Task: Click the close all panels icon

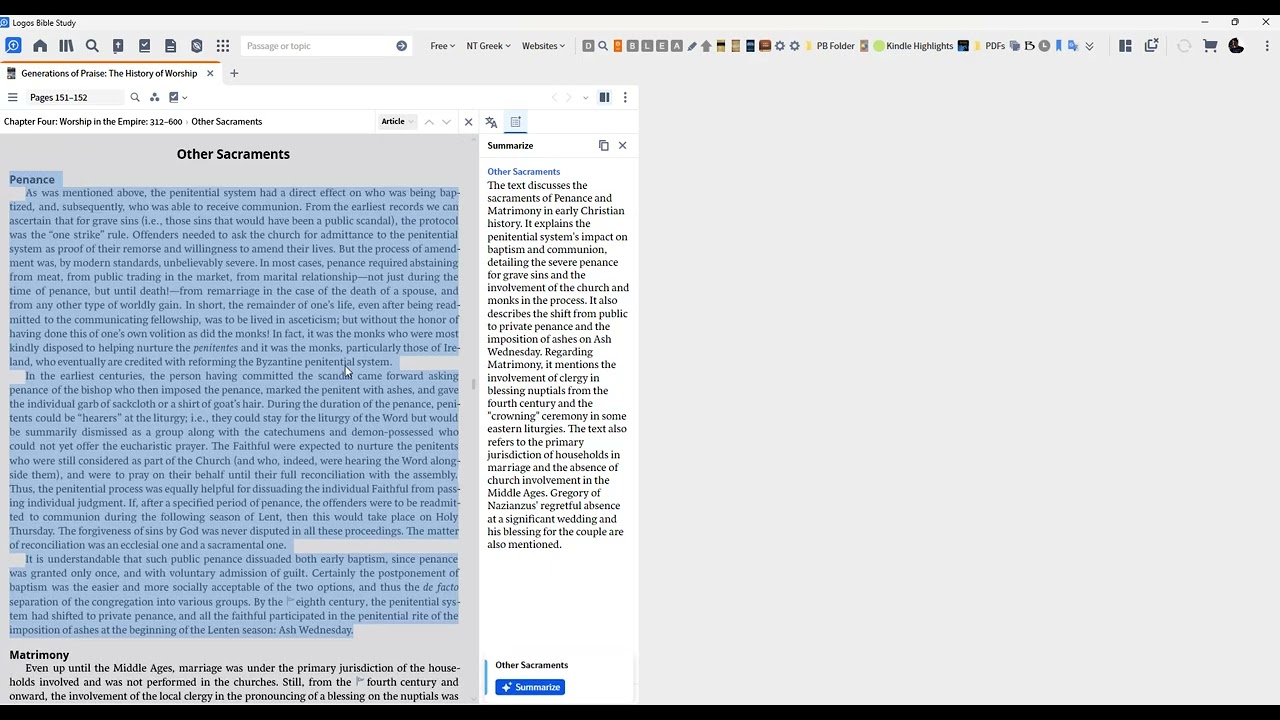Action: click(1151, 46)
